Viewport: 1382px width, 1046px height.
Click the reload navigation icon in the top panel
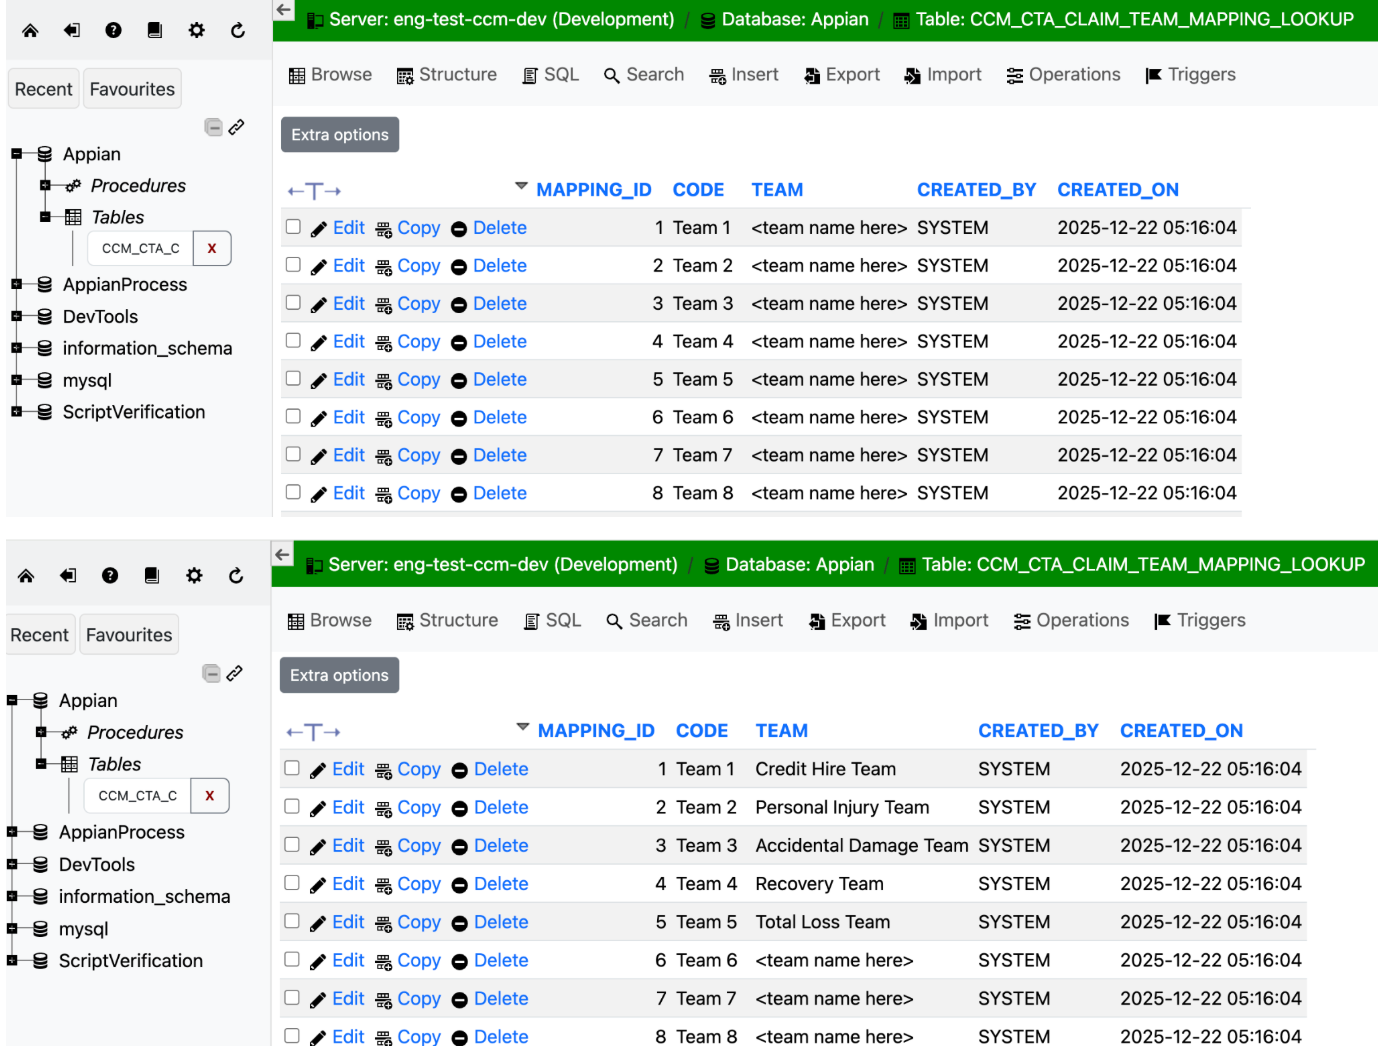tap(238, 30)
